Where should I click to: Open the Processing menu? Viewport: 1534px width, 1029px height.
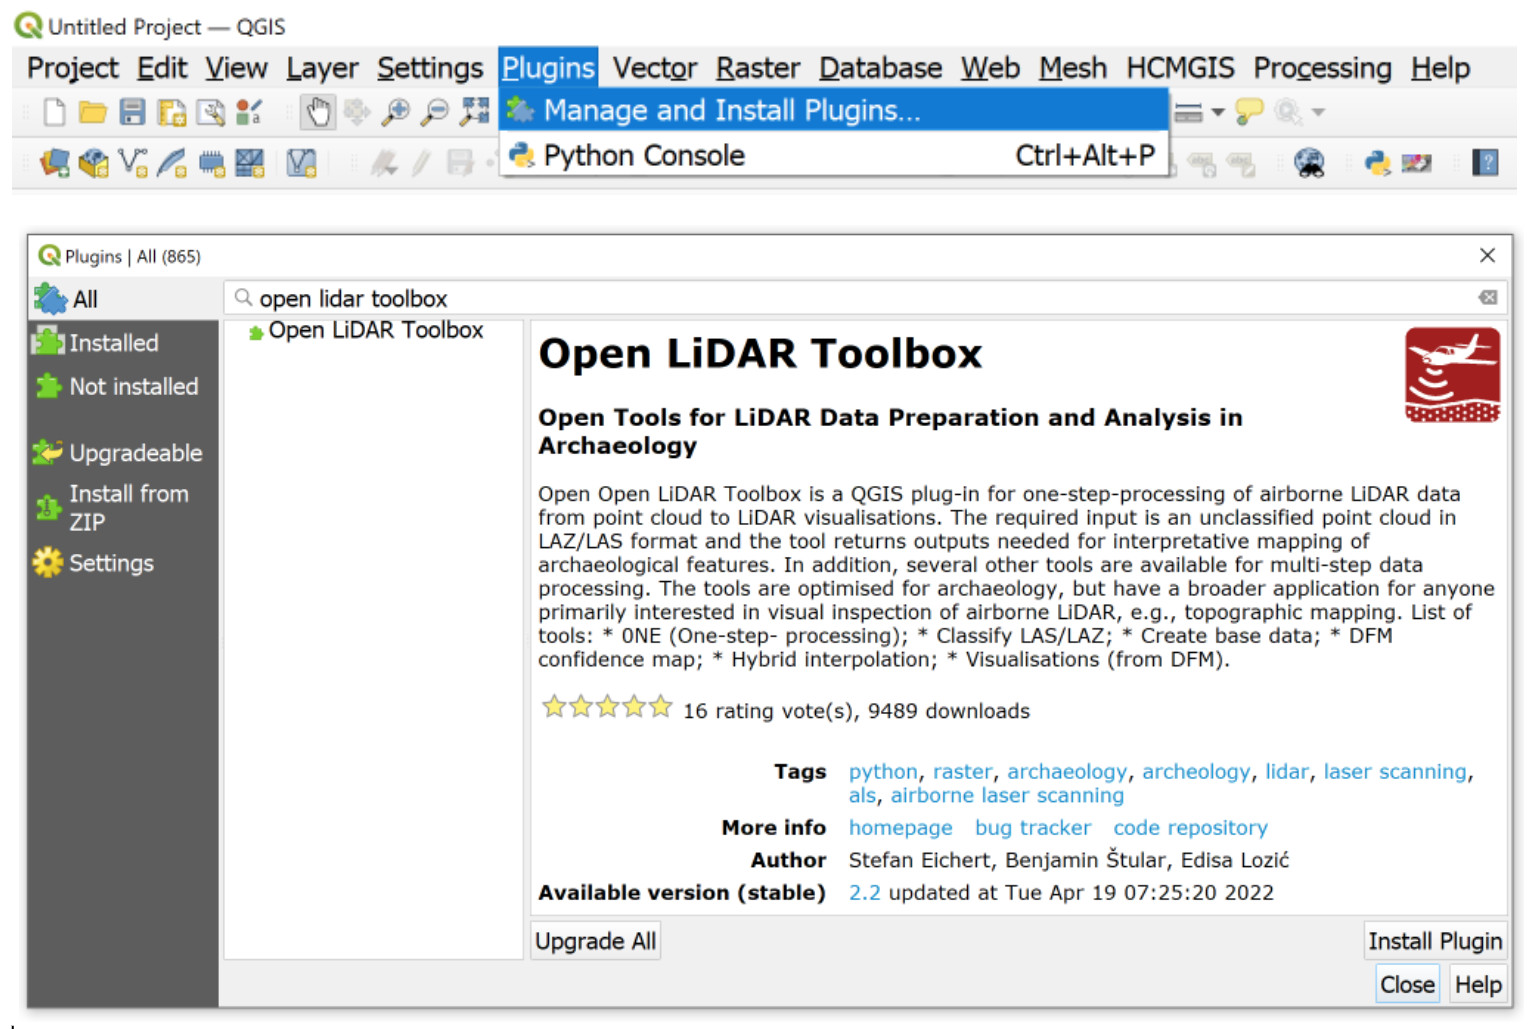pyautogui.click(x=1322, y=68)
